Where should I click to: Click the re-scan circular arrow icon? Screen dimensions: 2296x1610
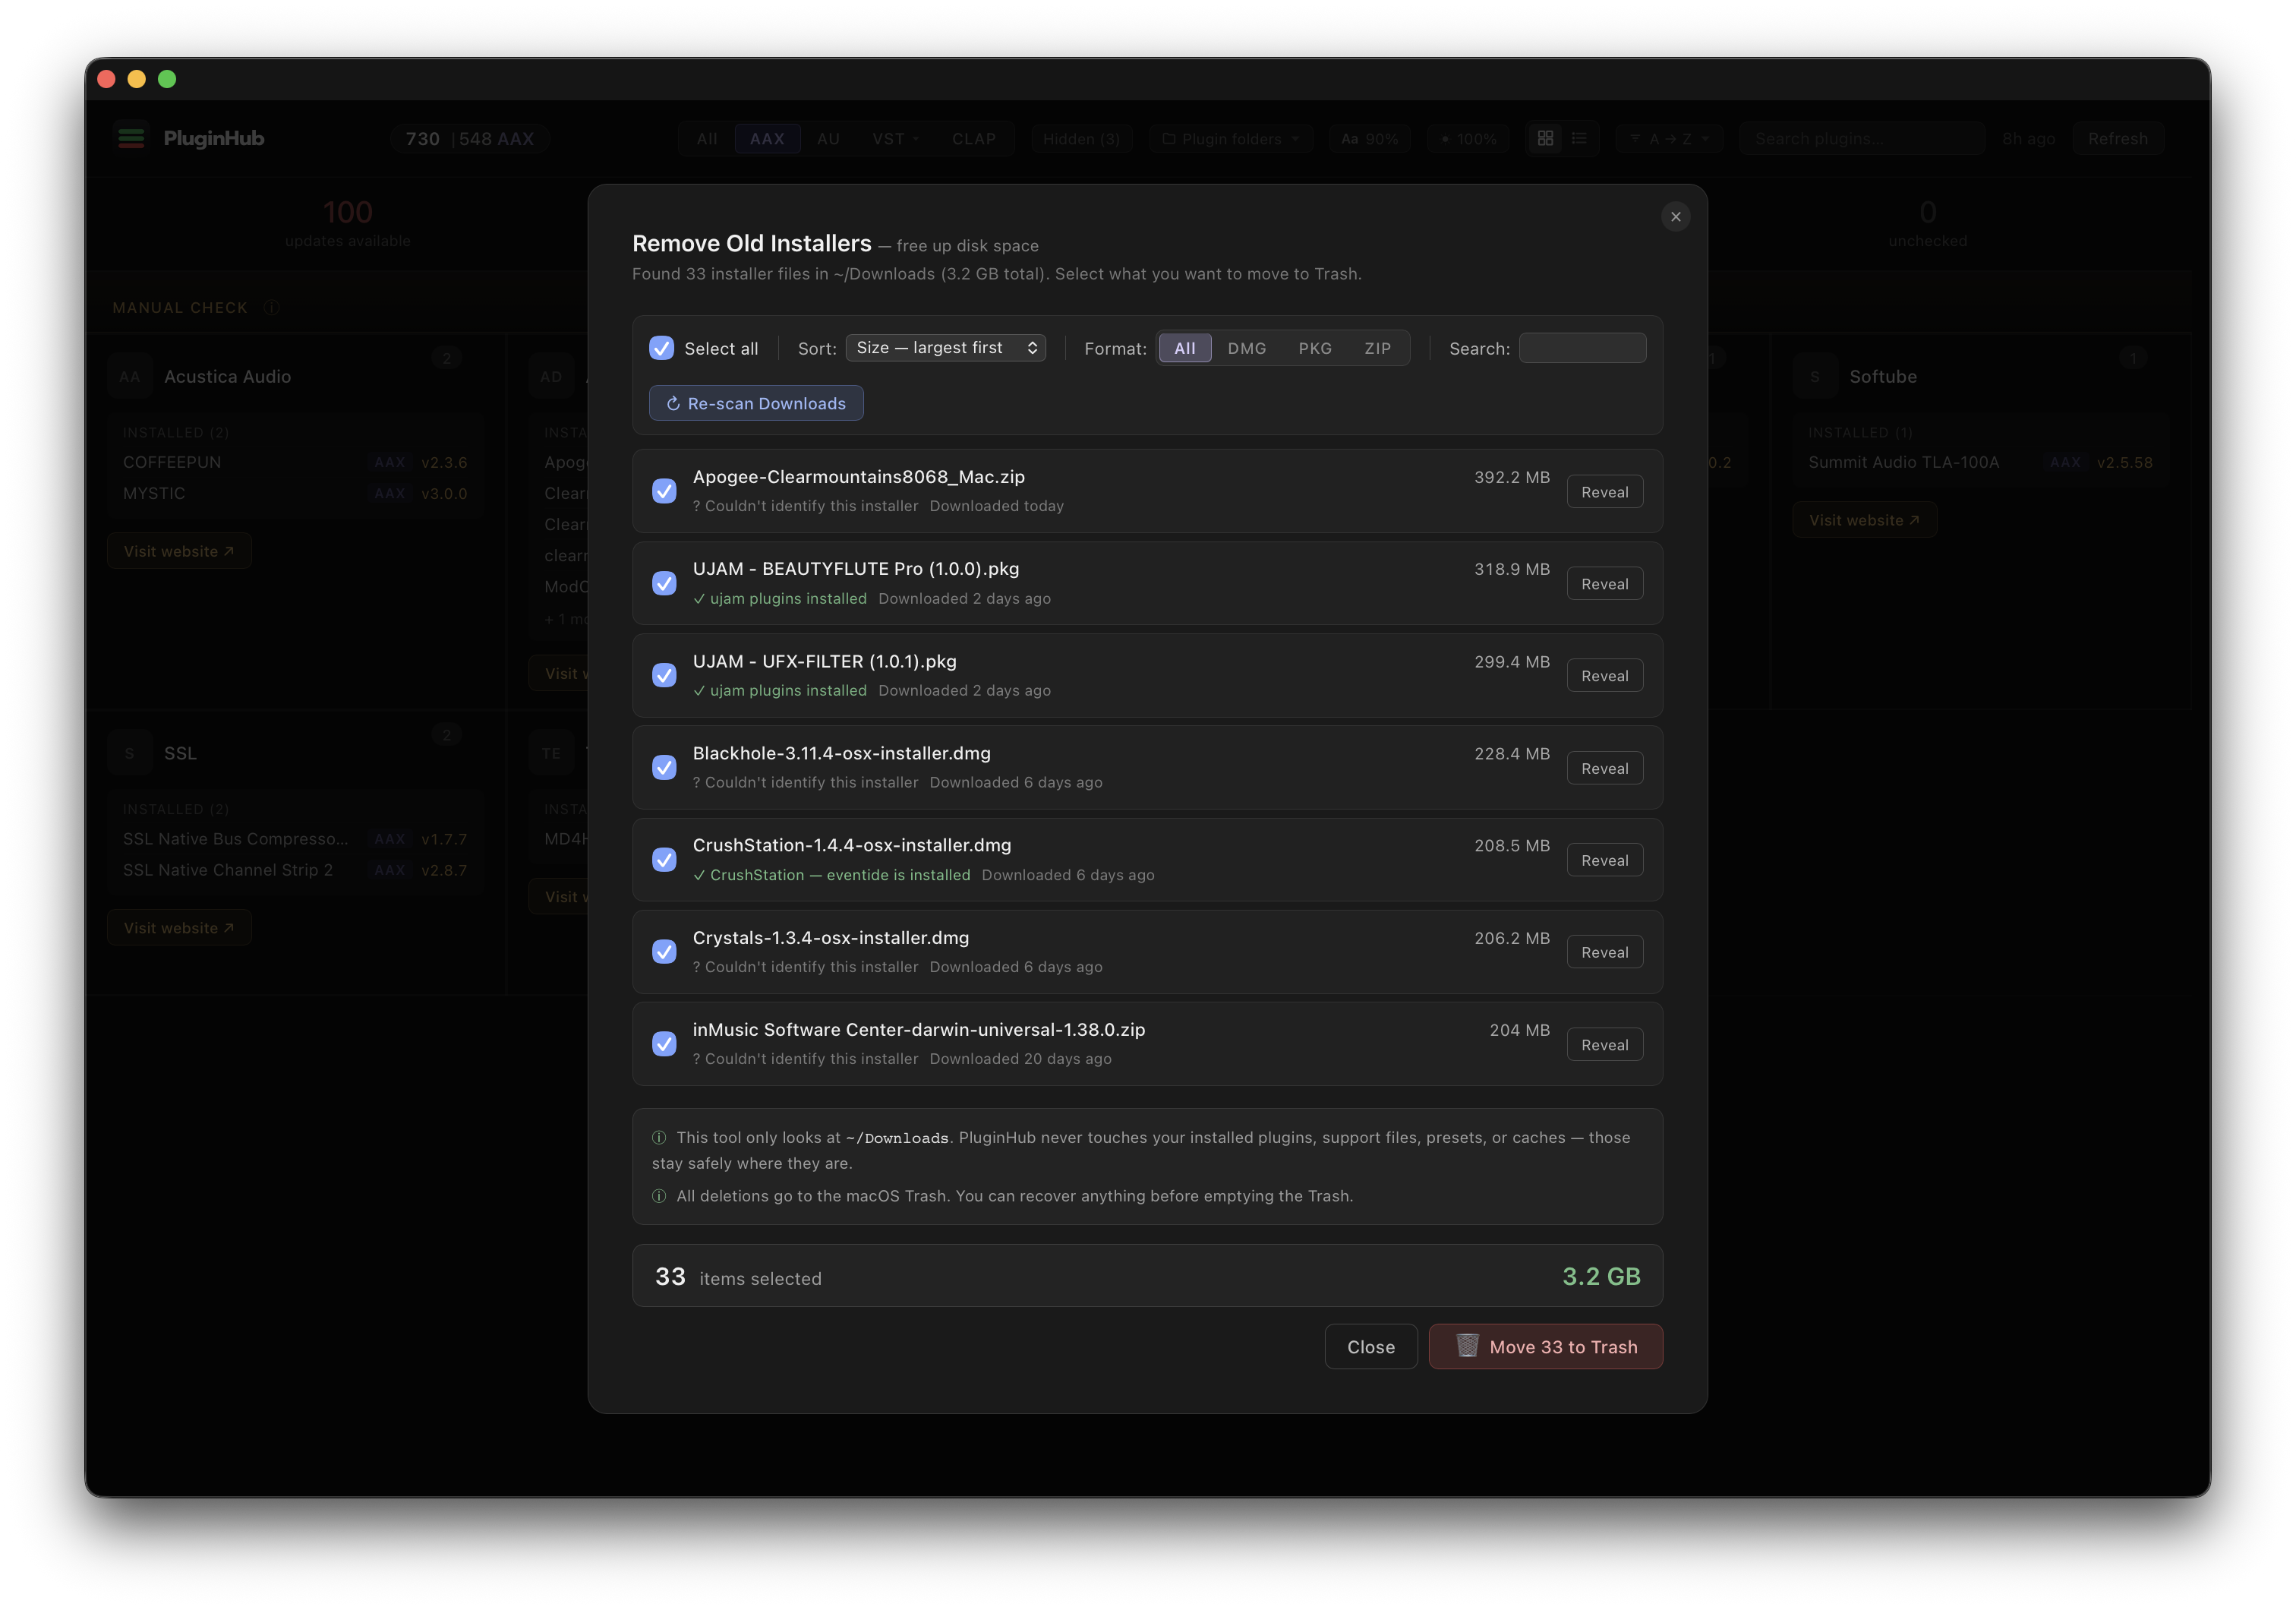click(673, 404)
